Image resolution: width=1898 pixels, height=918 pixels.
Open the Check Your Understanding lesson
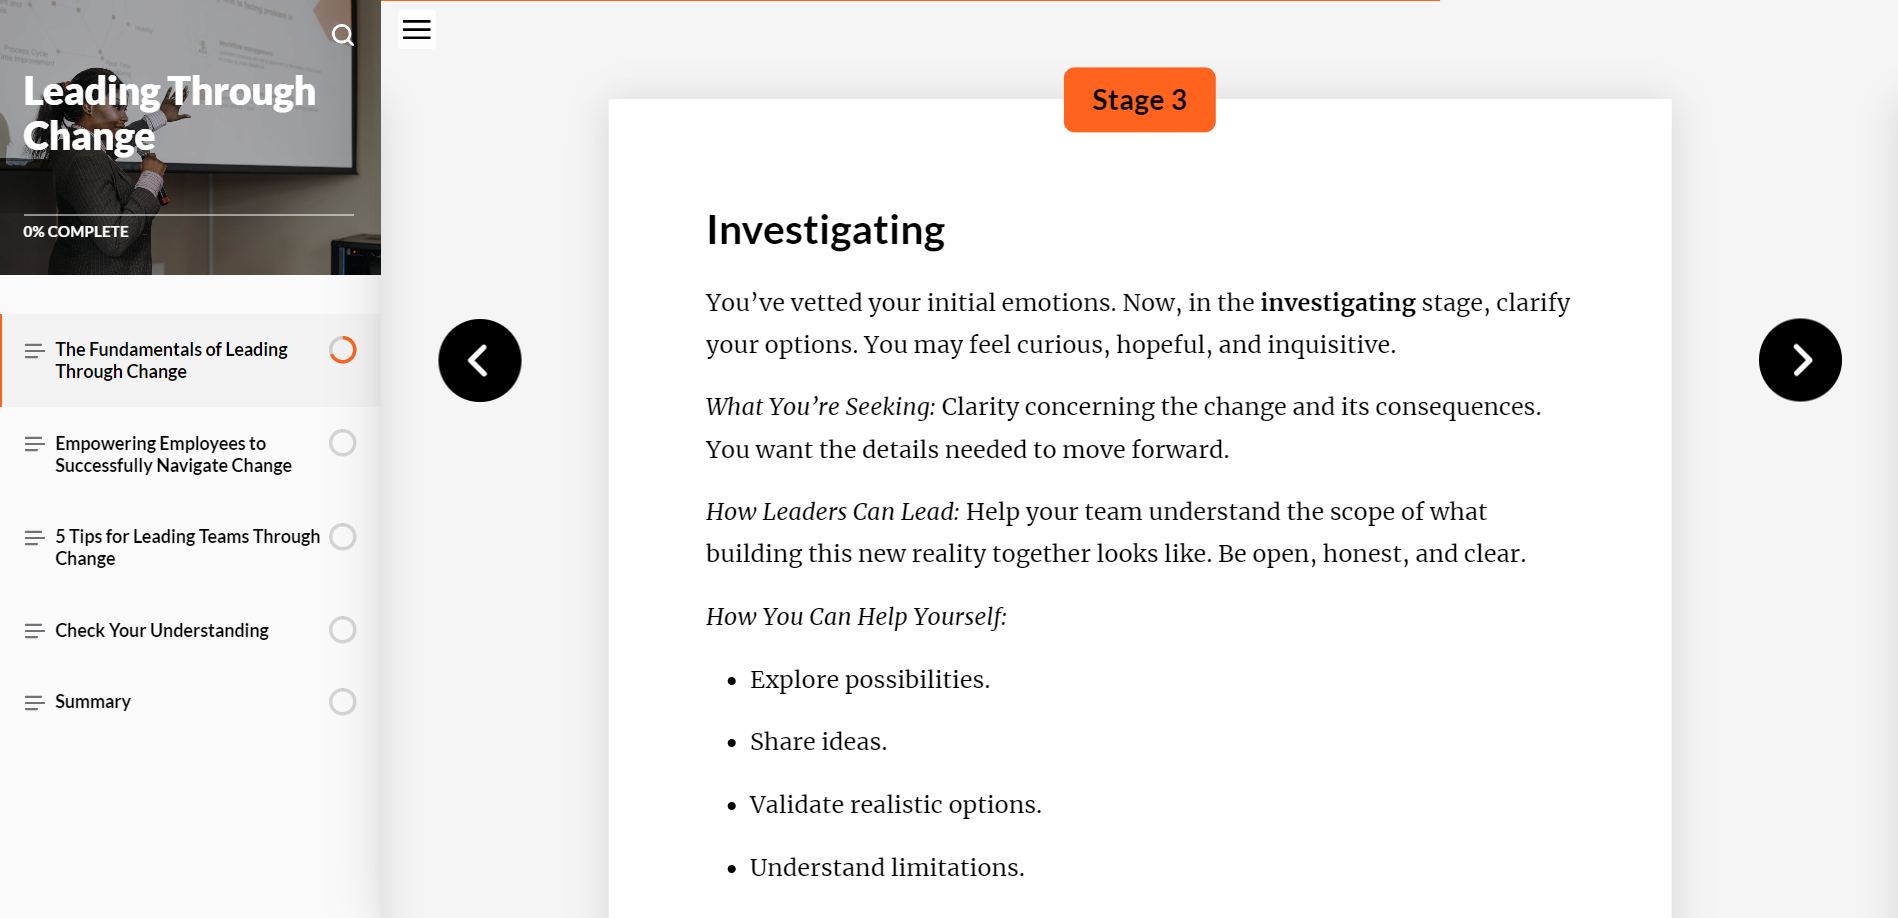162,631
